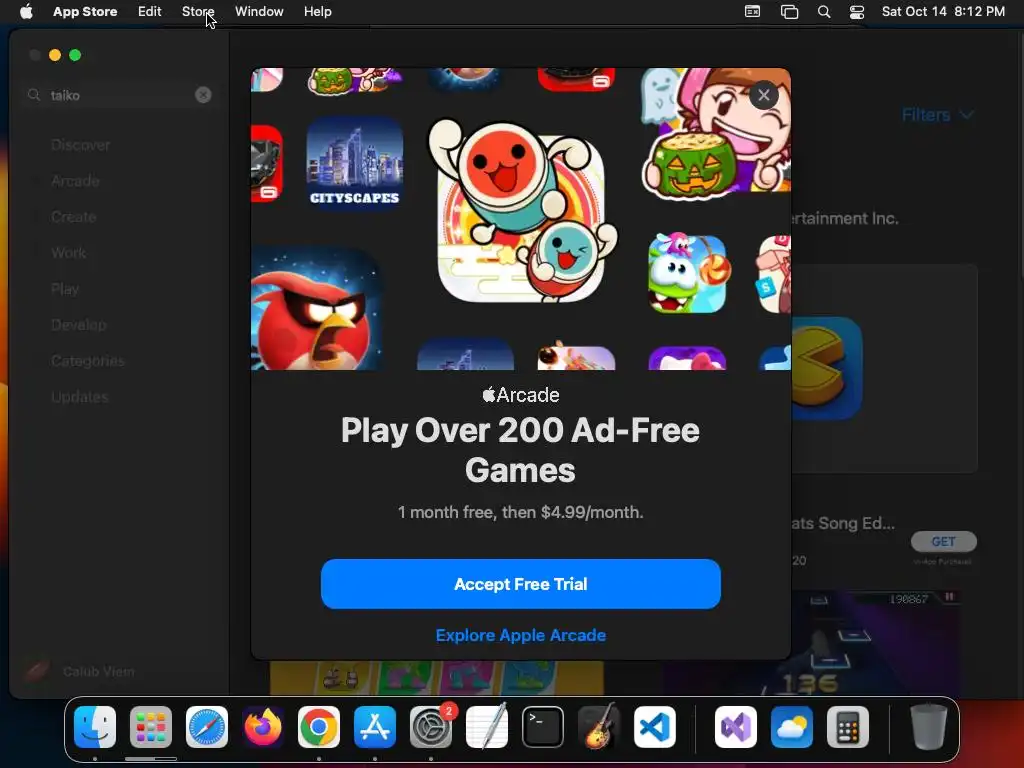Select Develop in the sidebar

tap(78, 325)
